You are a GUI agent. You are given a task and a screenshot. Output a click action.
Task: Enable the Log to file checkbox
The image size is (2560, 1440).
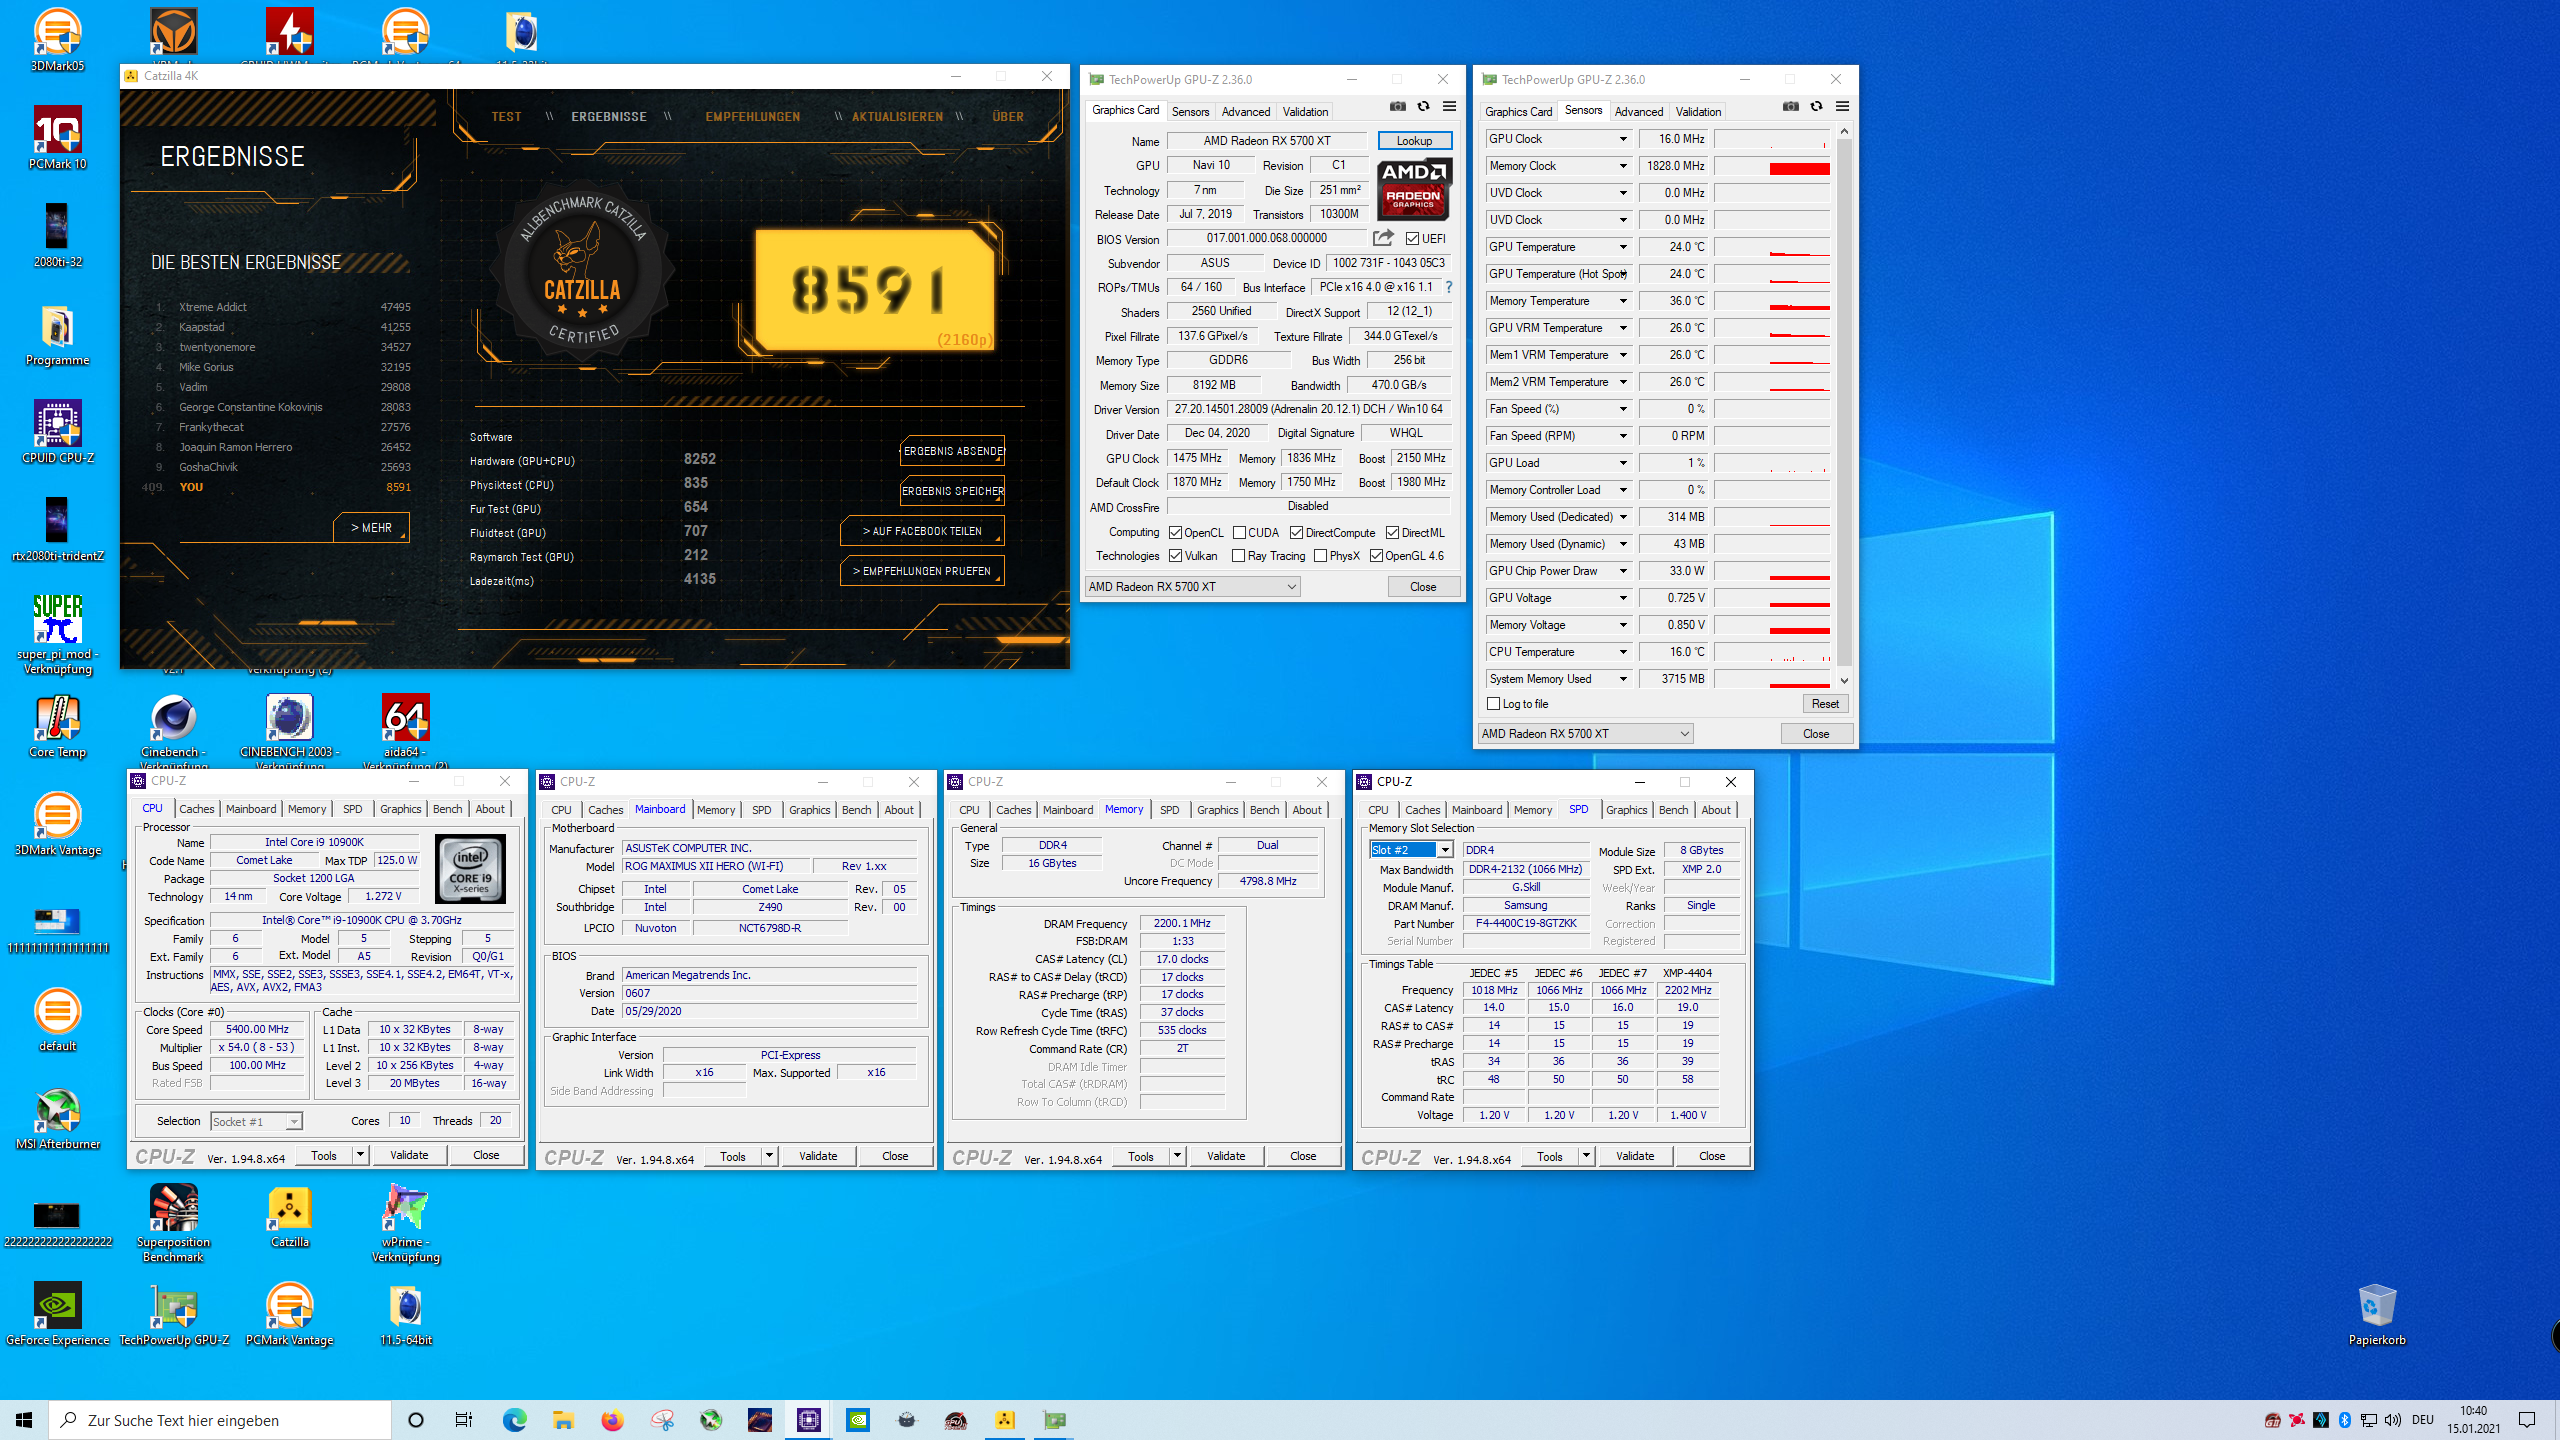click(x=1494, y=704)
